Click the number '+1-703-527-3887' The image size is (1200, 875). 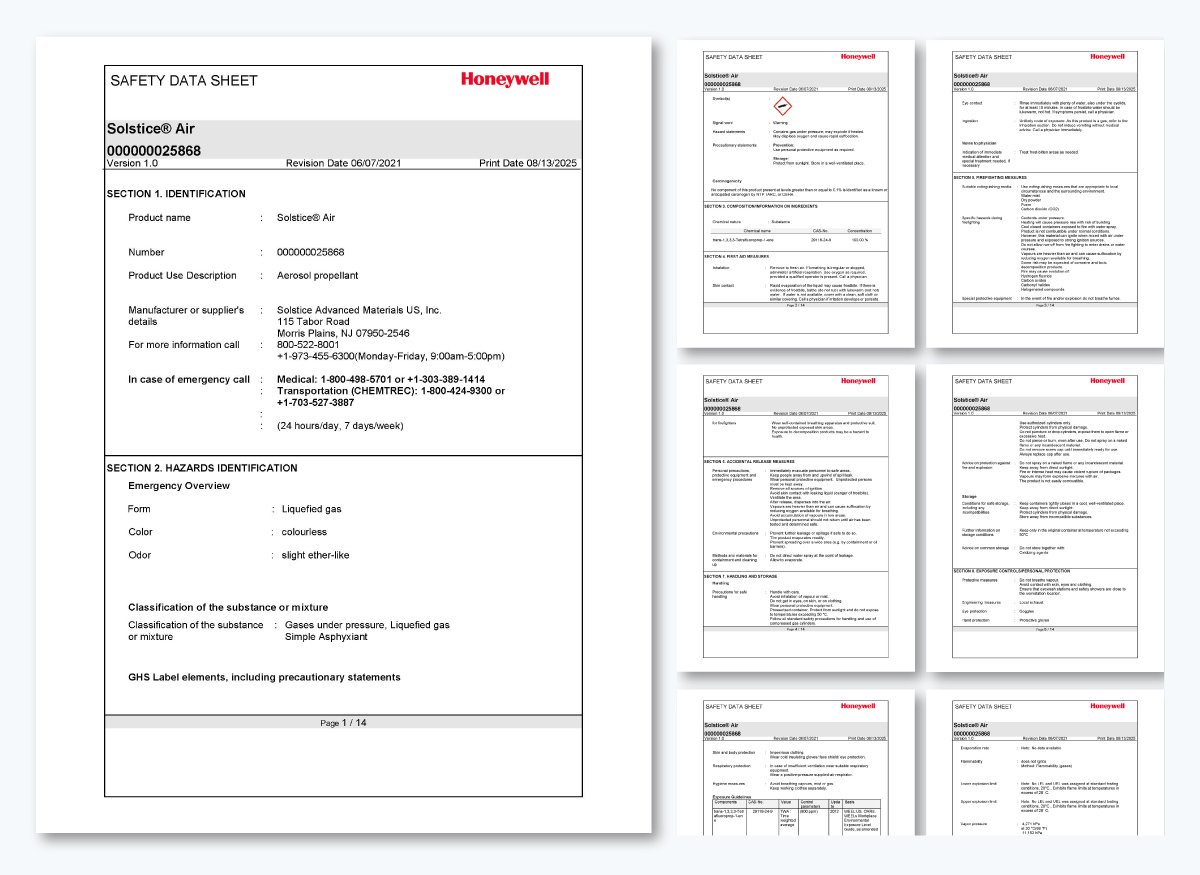click(315, 402)
